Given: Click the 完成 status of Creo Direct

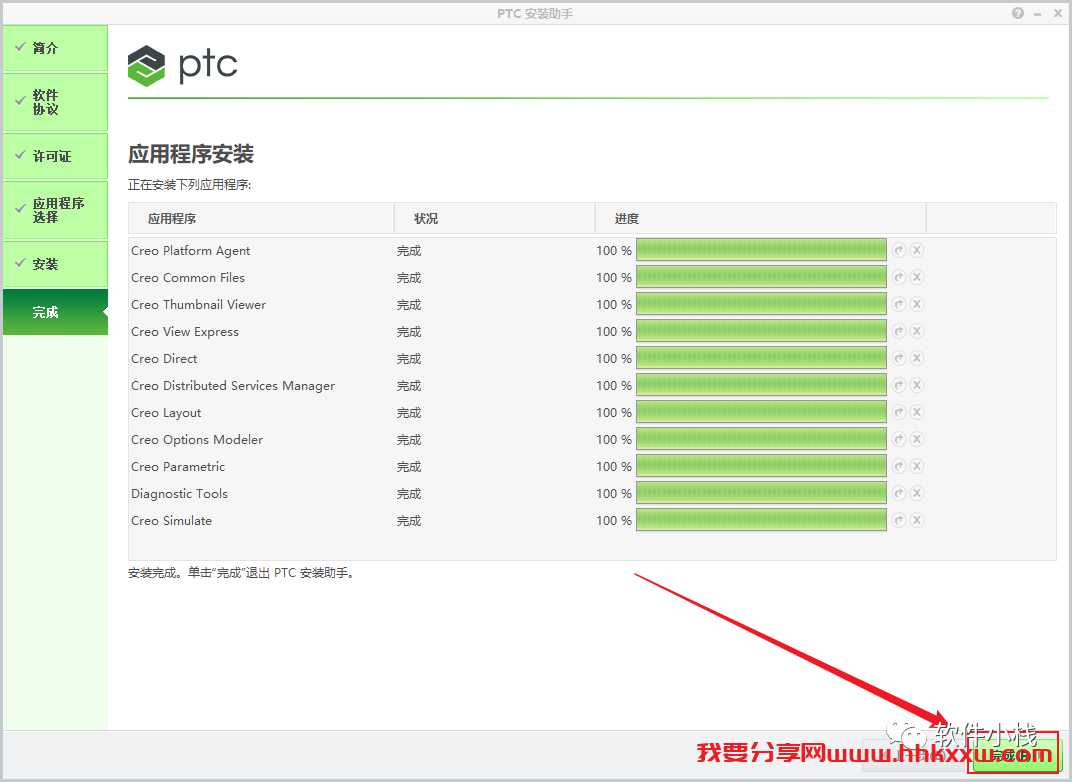Looking at the screenshot, I should (409, 359).
